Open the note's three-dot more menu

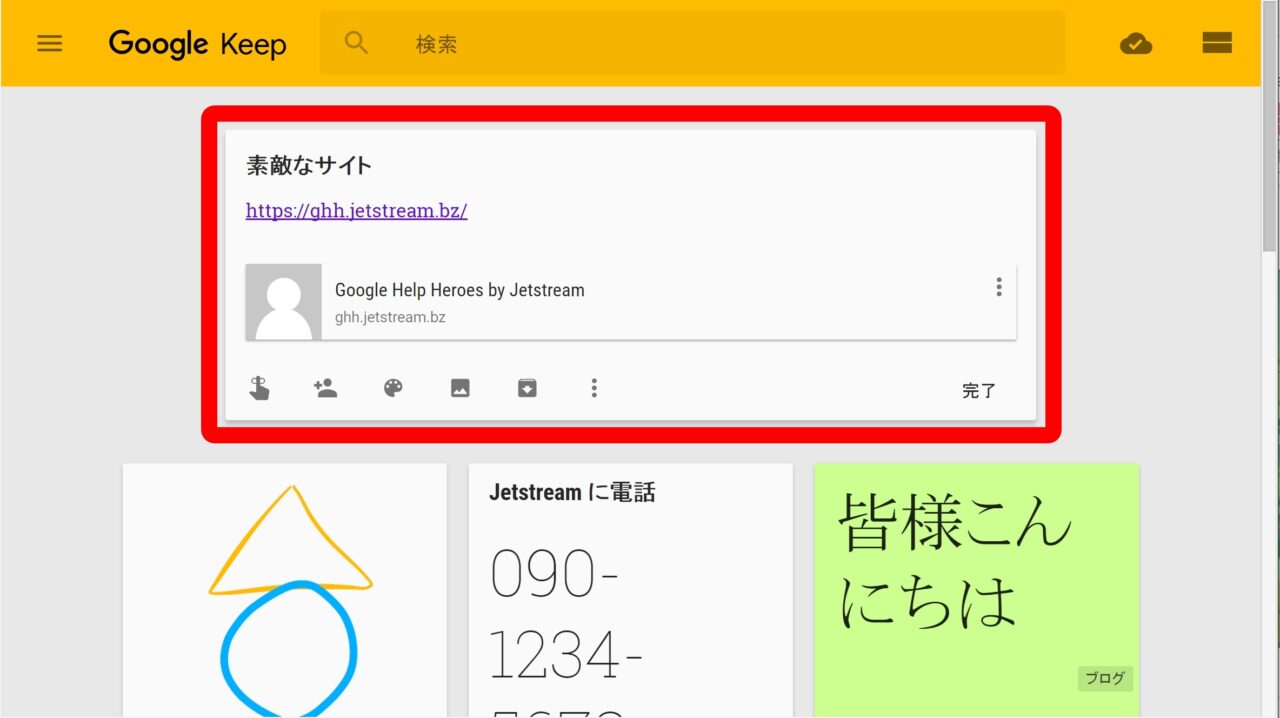point(594,388)
